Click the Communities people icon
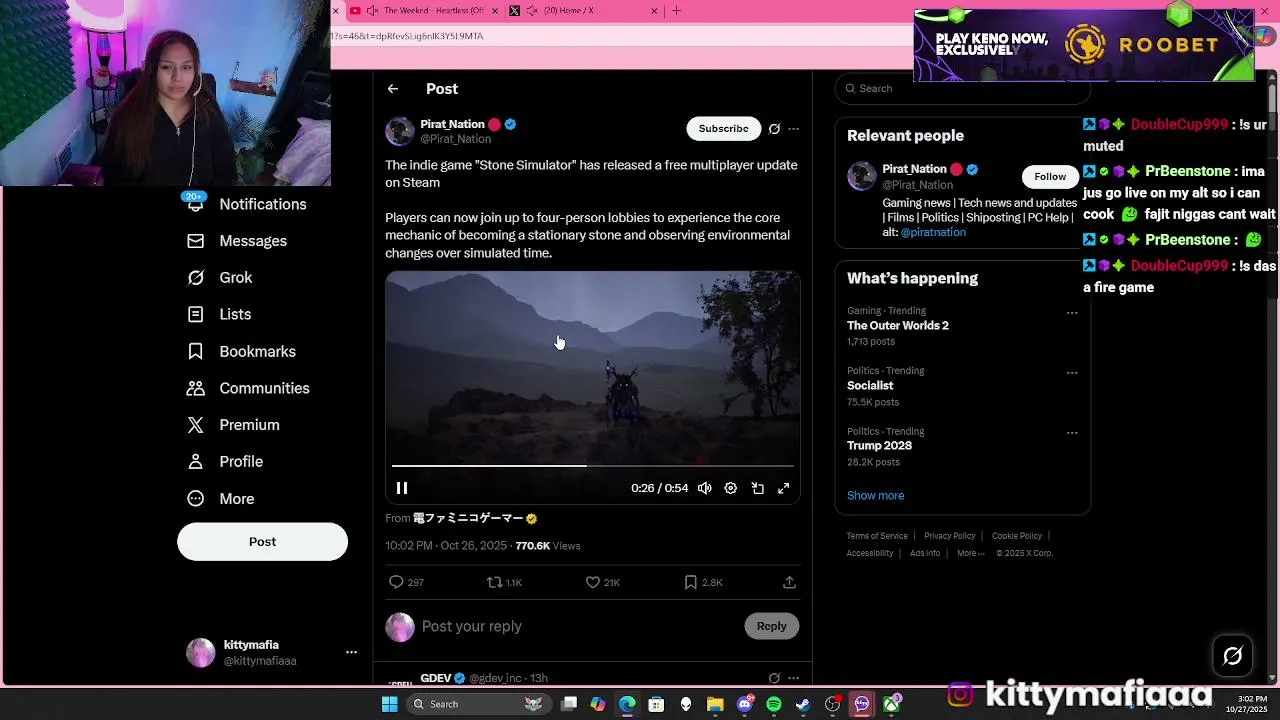Screen dimensions: 1280x720 [196, 388]
